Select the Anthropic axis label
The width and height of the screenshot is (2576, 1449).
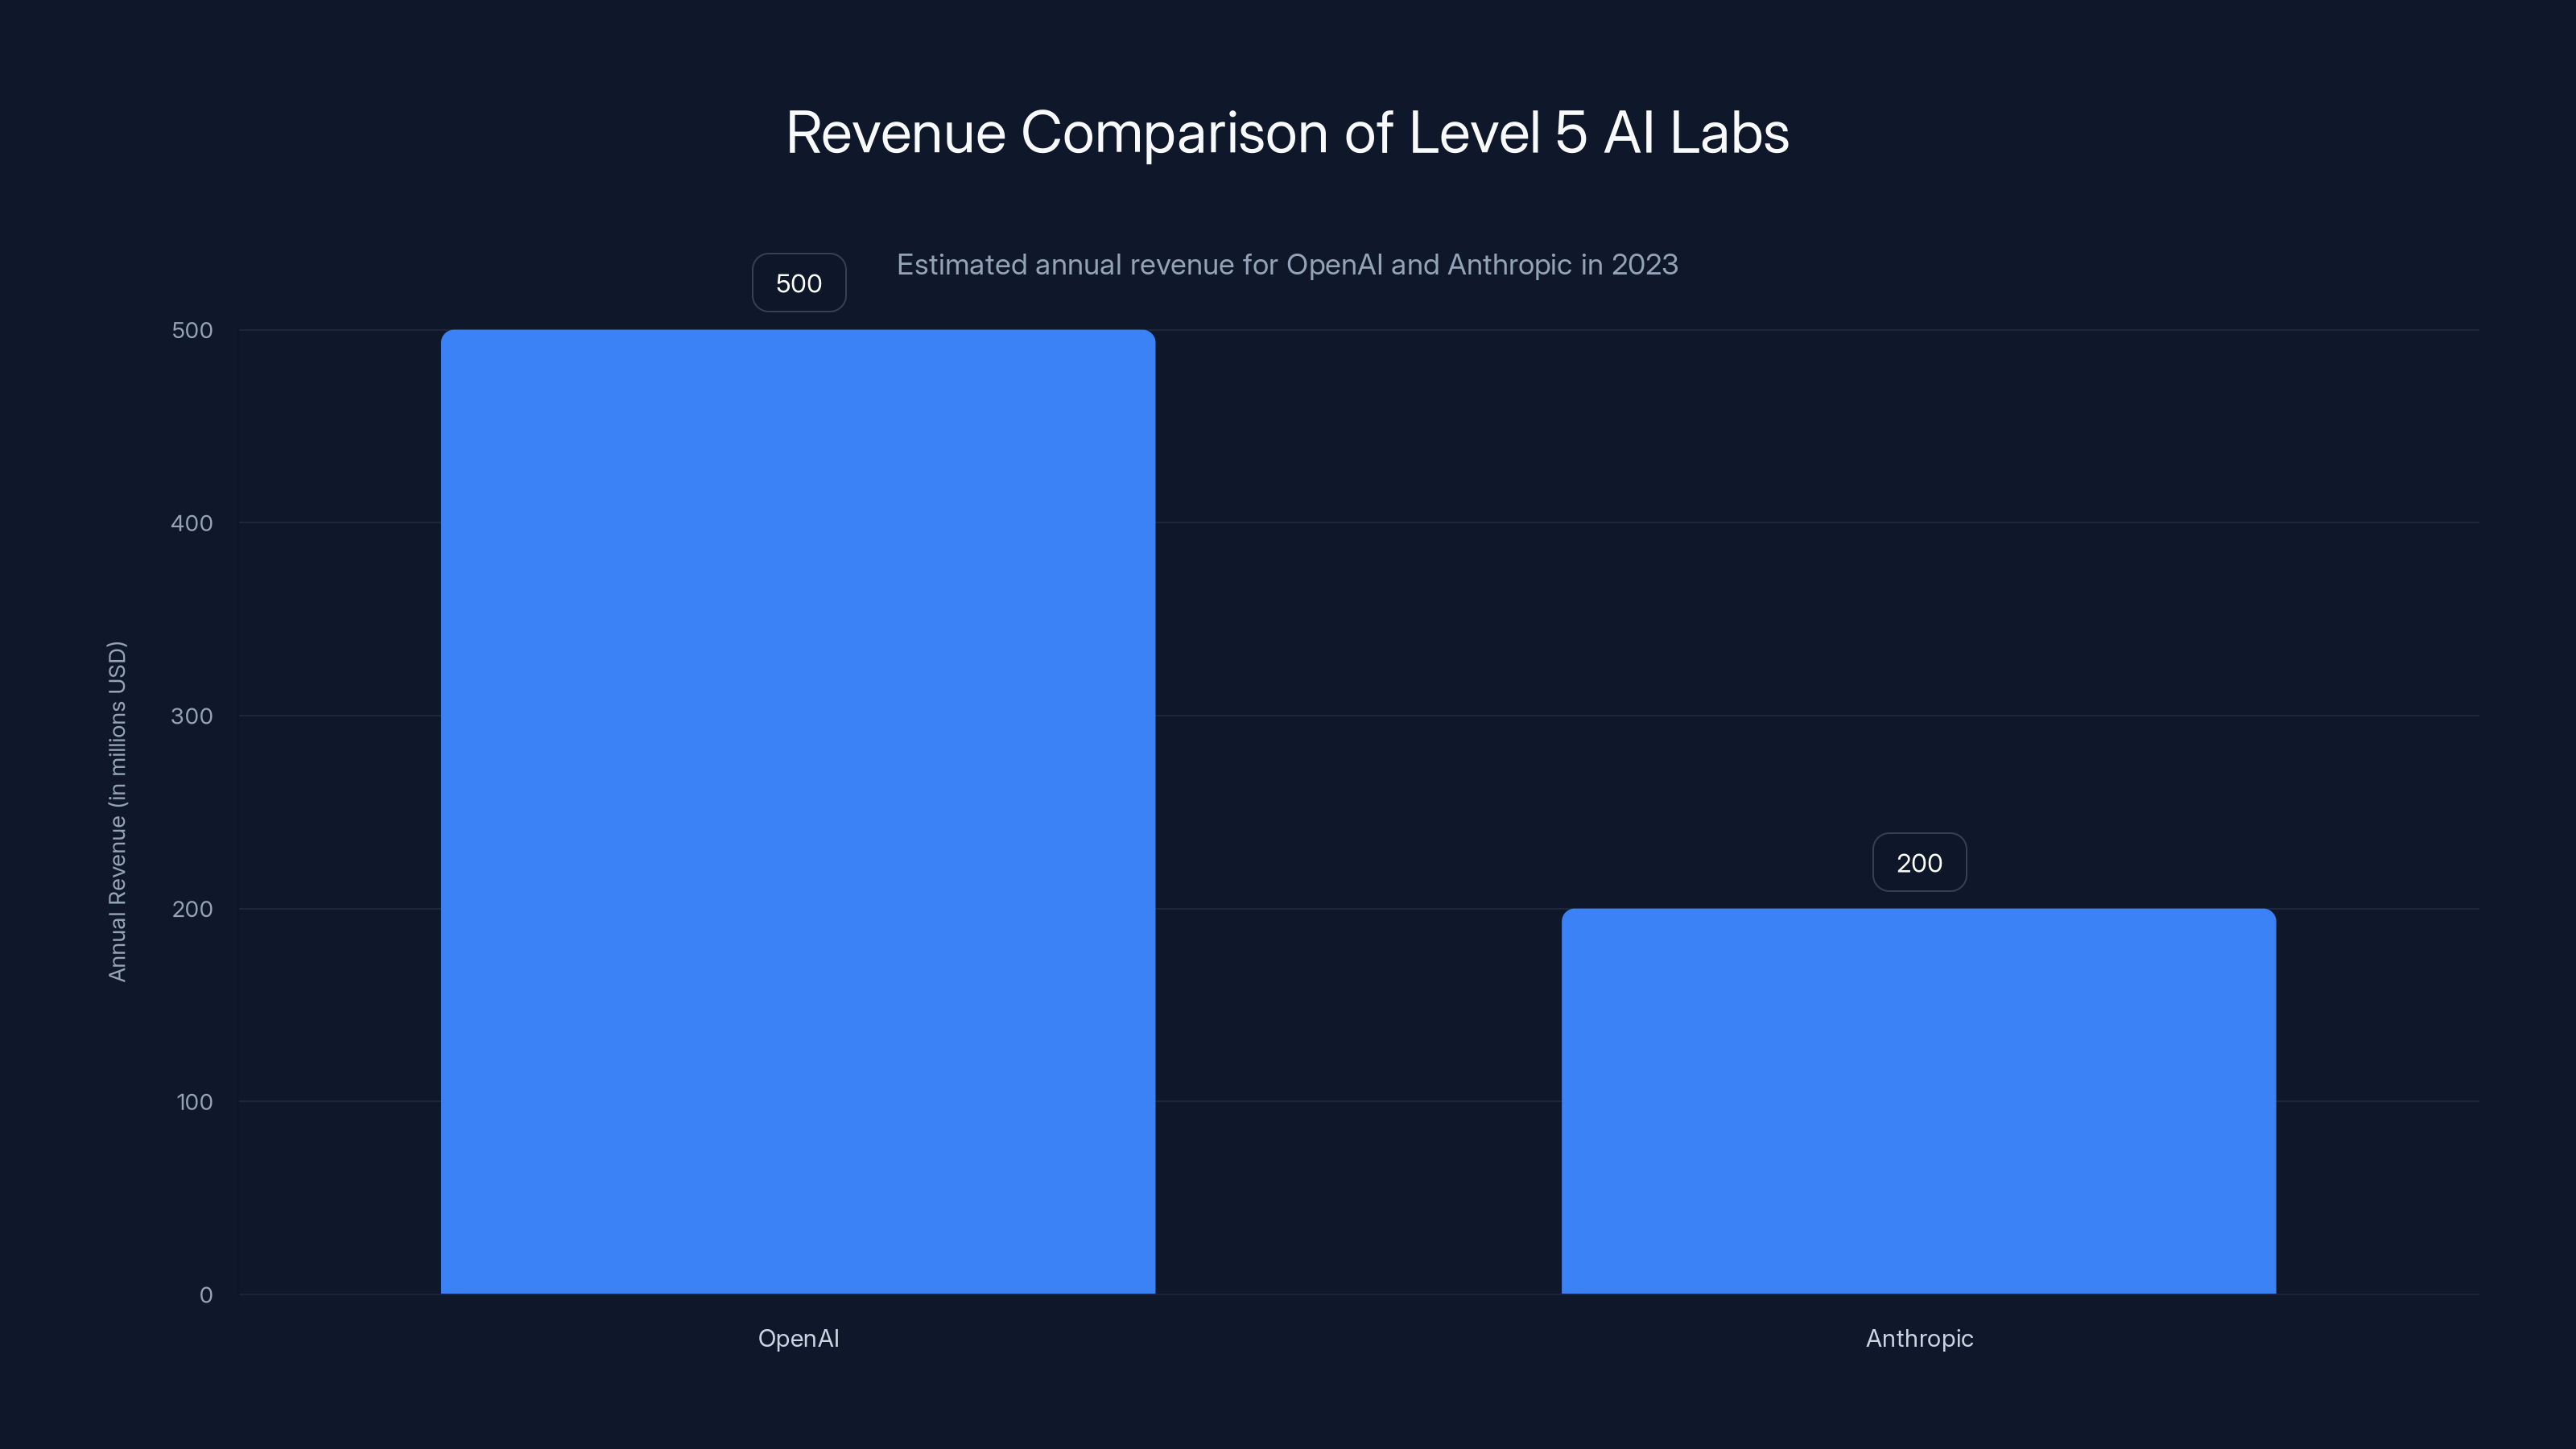(1919, 1338)
